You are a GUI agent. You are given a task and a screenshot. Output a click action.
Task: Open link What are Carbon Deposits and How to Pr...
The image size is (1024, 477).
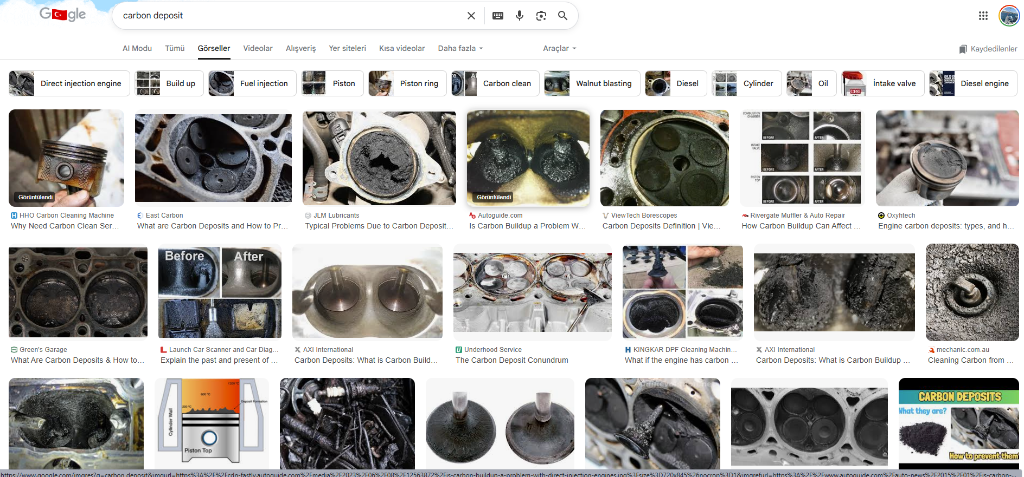pyautogui.click(x=213, y=226)
